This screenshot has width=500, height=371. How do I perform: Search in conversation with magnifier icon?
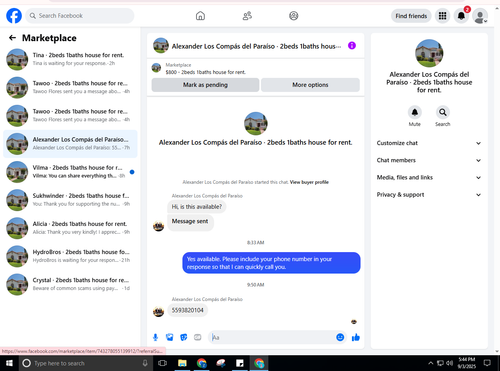[x=443, y=112]
